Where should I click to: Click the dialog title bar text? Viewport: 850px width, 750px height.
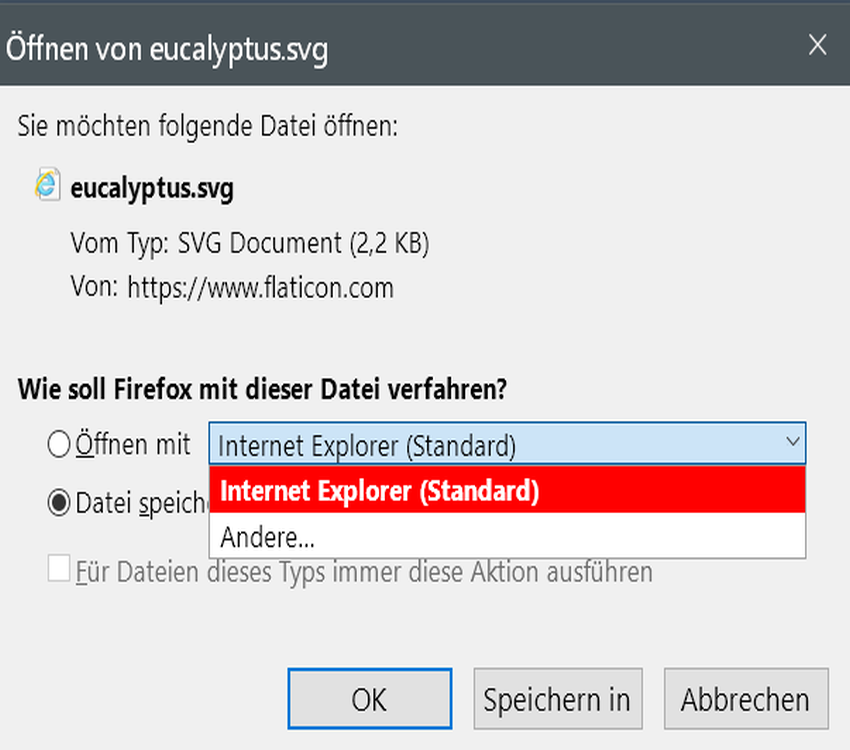pos(168,47)
